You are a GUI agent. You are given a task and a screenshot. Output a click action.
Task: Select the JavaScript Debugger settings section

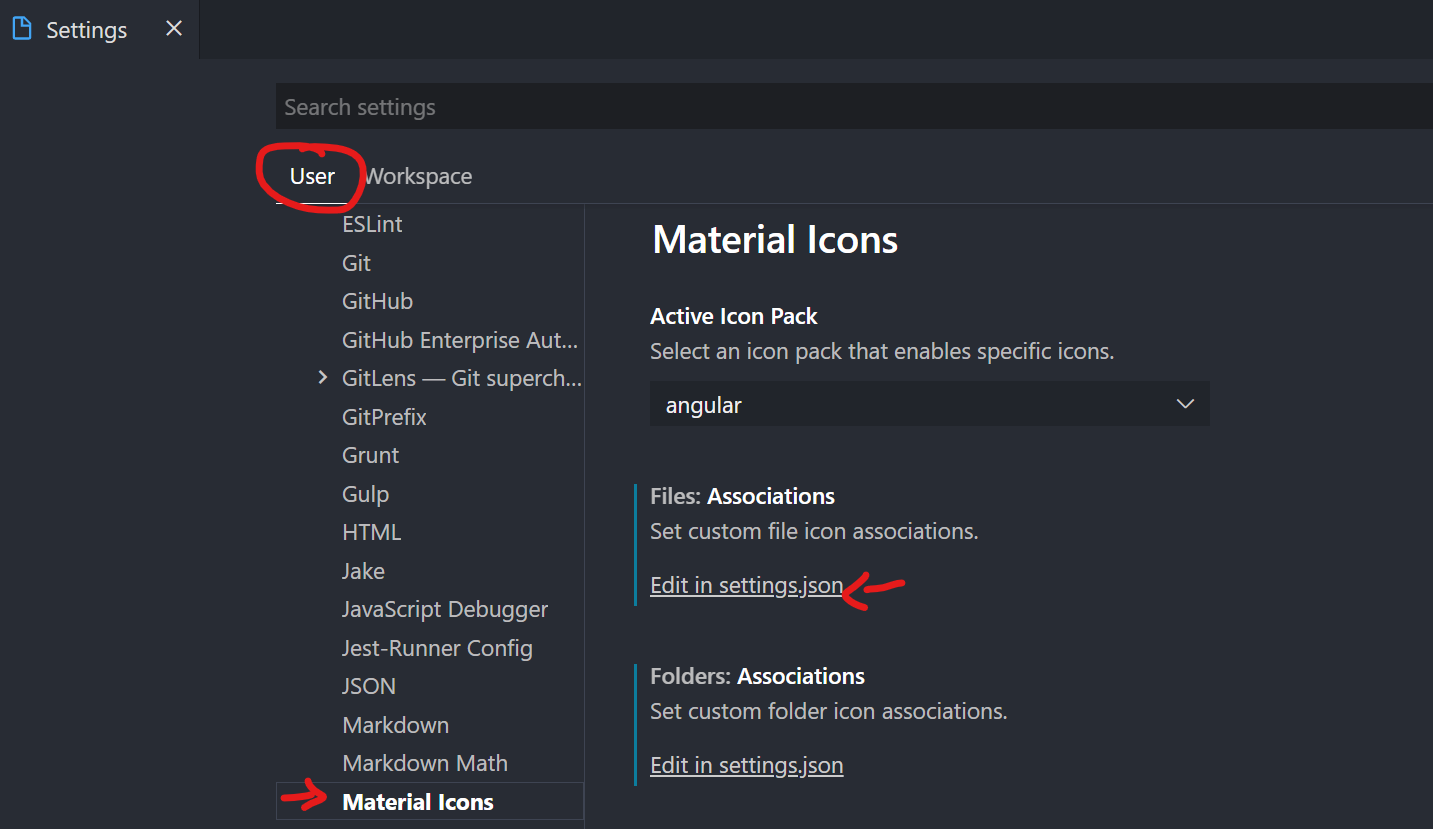444,608
